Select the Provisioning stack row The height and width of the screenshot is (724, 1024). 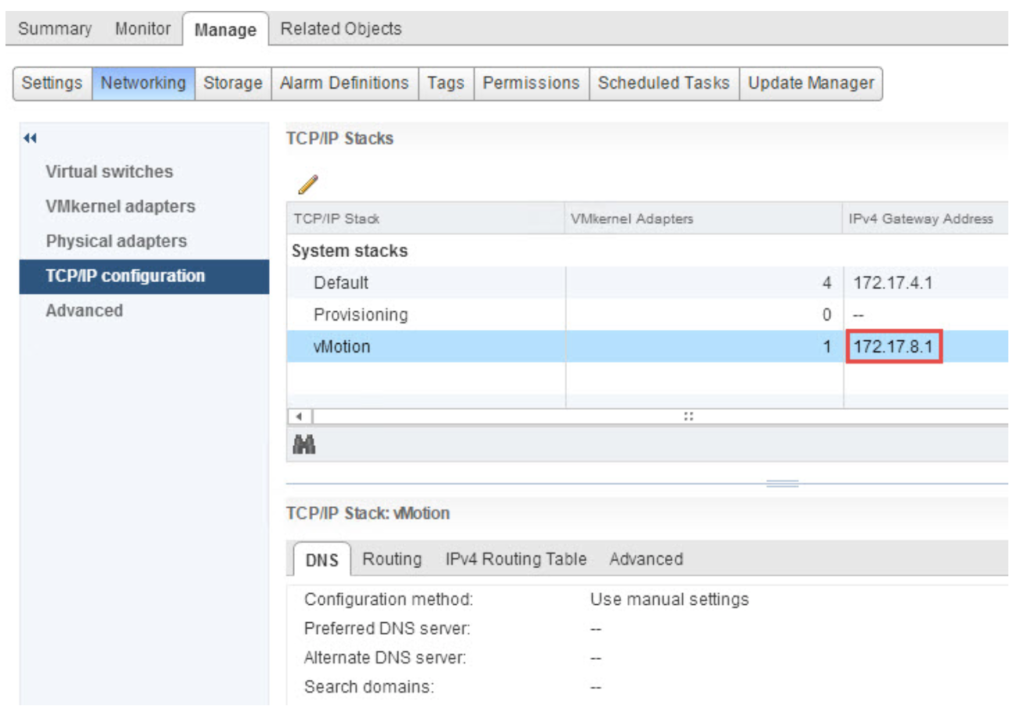(647, 315)
